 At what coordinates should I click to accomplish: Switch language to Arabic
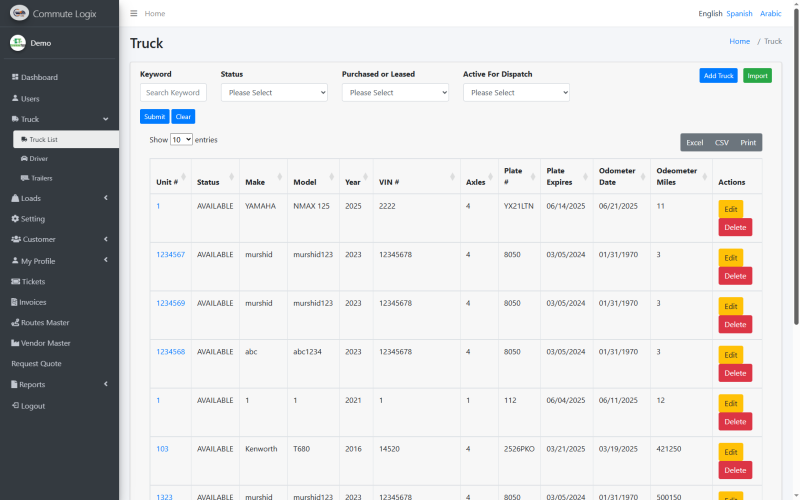click(x=770, y=13)
